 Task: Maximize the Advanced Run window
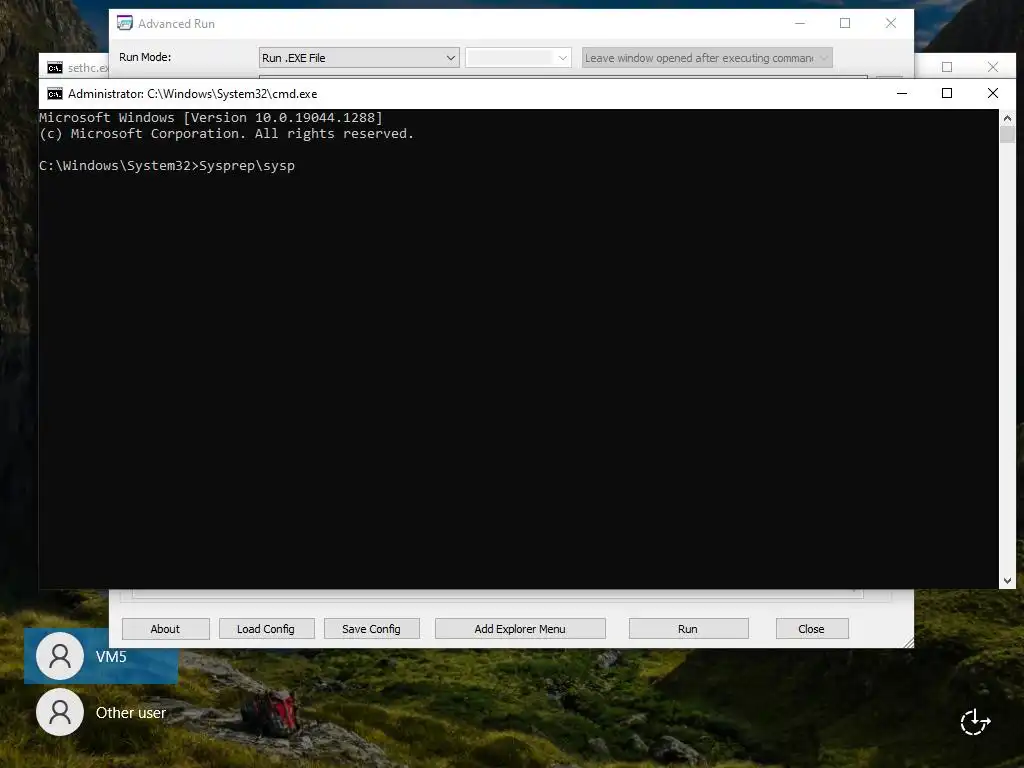click(845, 24)
